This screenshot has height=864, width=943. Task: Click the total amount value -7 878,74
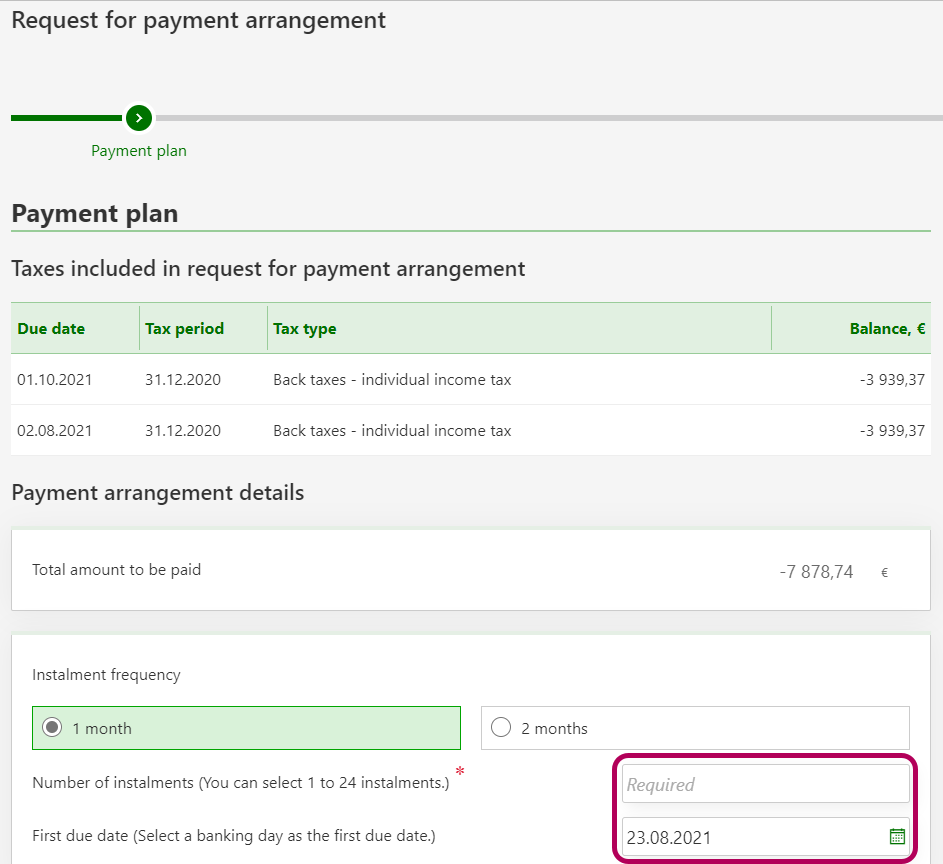click(816, 572)
